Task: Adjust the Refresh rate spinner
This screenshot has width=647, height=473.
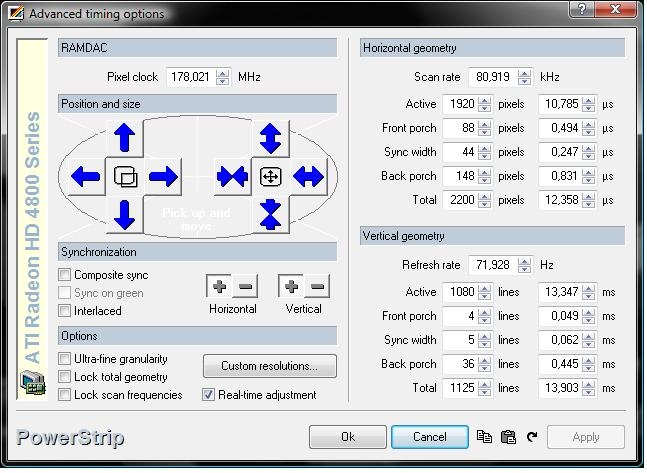Action: pyautogui.click(x=524, y=265)
